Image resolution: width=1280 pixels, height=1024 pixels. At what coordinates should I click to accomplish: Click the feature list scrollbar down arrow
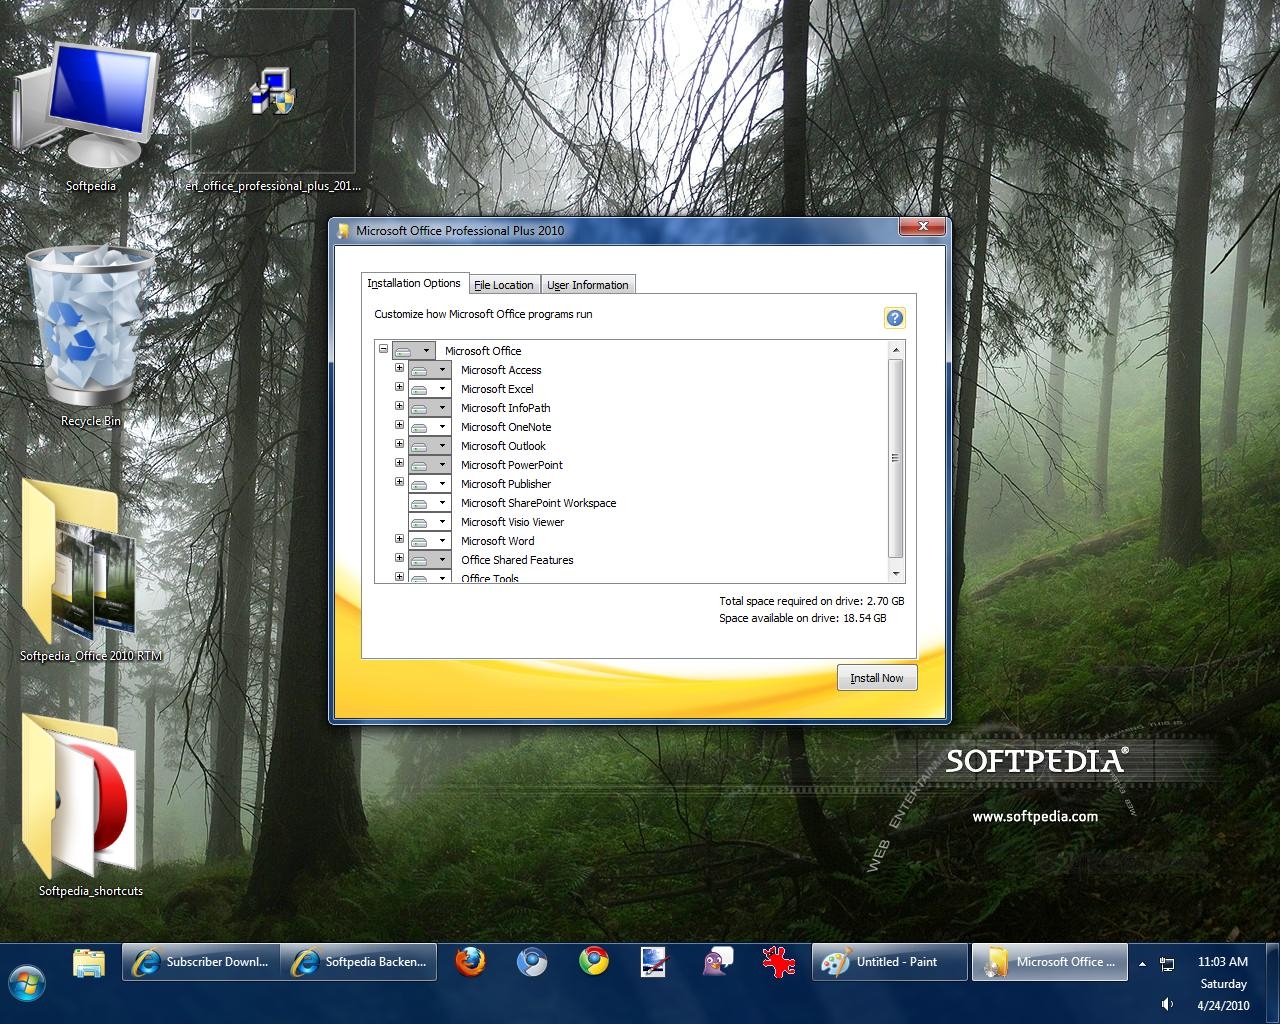(x=895, y=574)
